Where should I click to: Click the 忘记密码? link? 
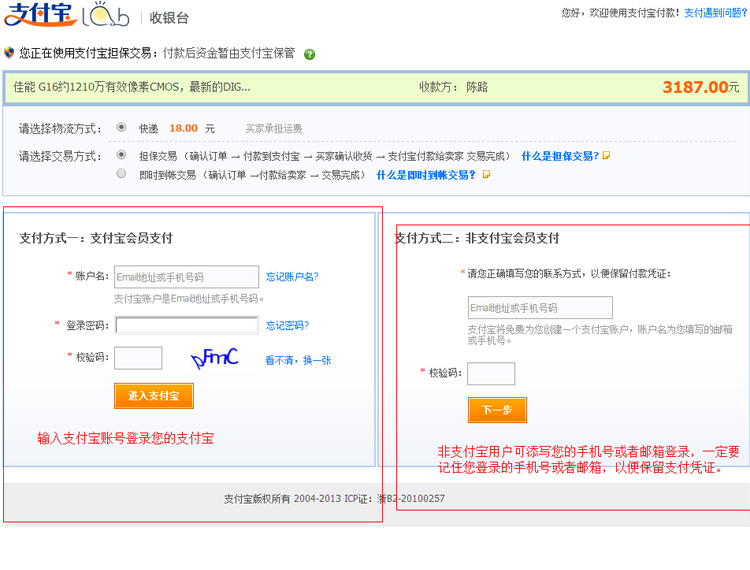pos(287,325)
